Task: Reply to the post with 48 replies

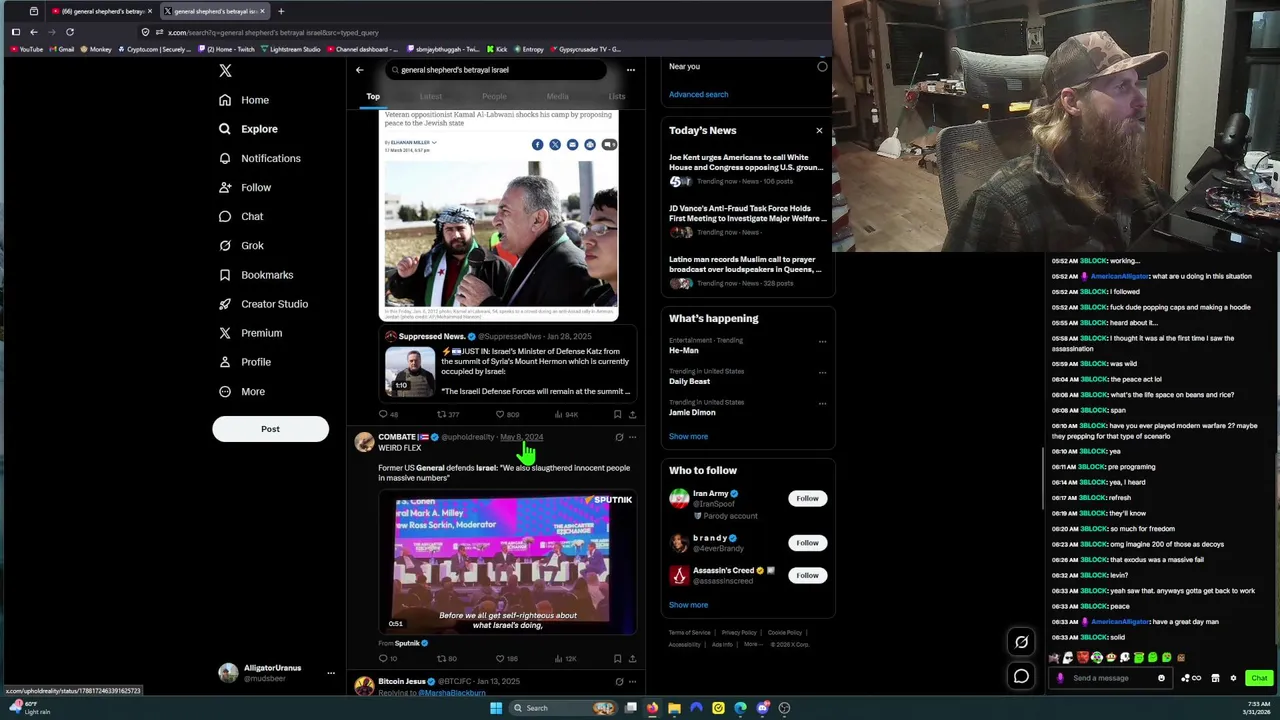Action: 388,414
